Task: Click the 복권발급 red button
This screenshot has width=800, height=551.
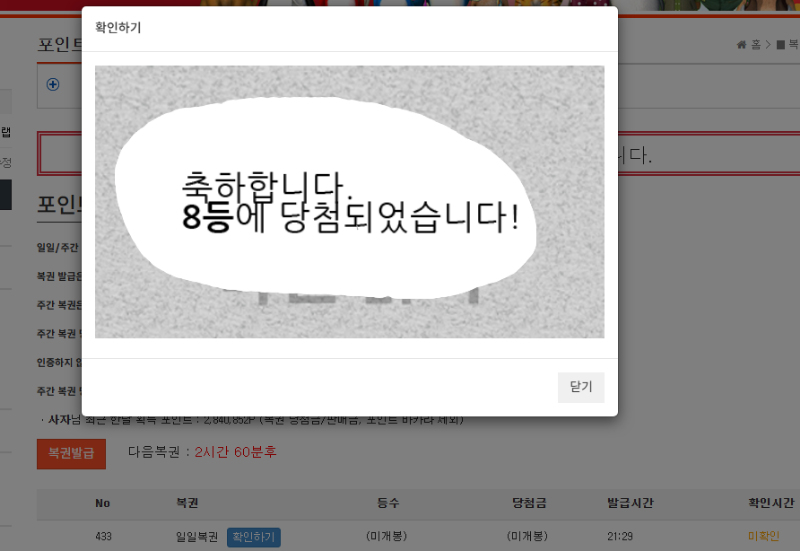Action: (x=71, y=453)
